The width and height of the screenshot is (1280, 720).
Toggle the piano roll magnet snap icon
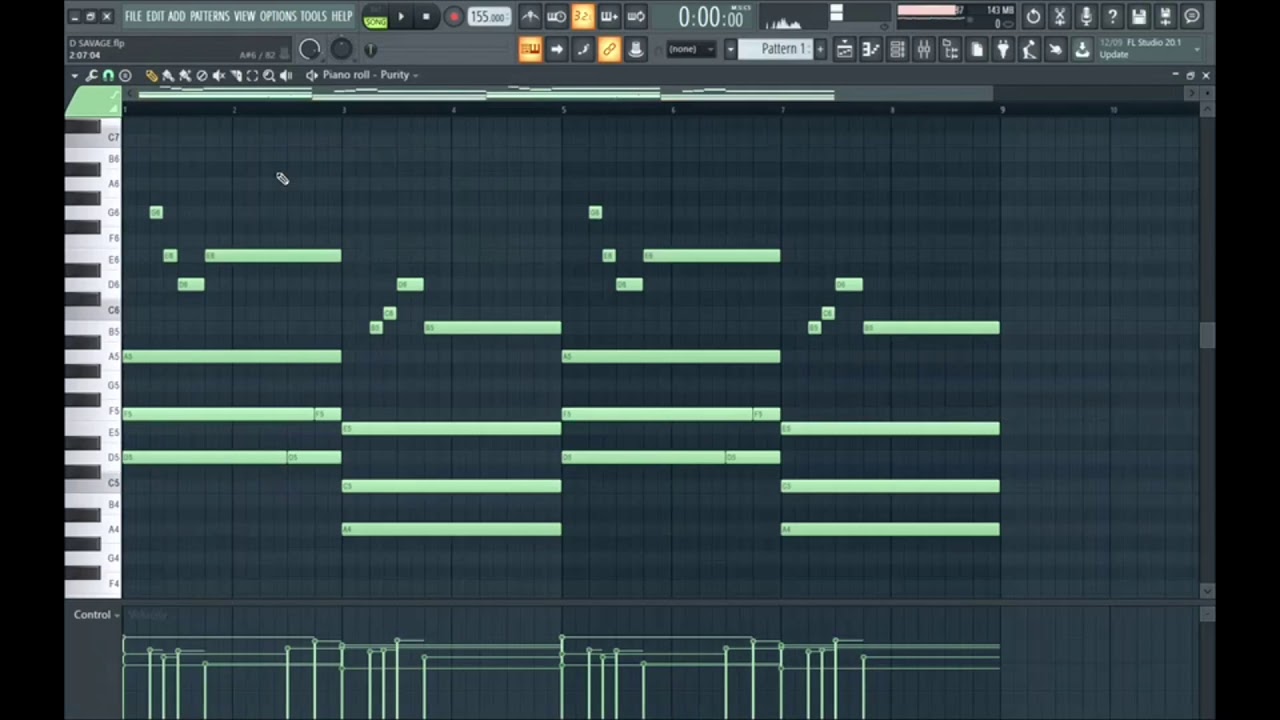pos(108,76)
